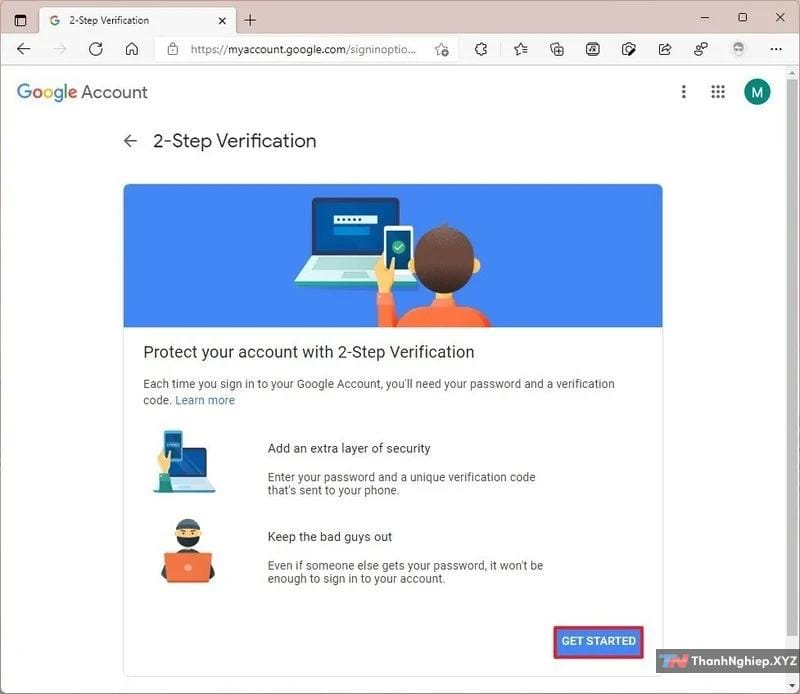The height and width of the screenshot is (694, 800).
Task: Click the lock site-info icon
Action: click(173, 49)
